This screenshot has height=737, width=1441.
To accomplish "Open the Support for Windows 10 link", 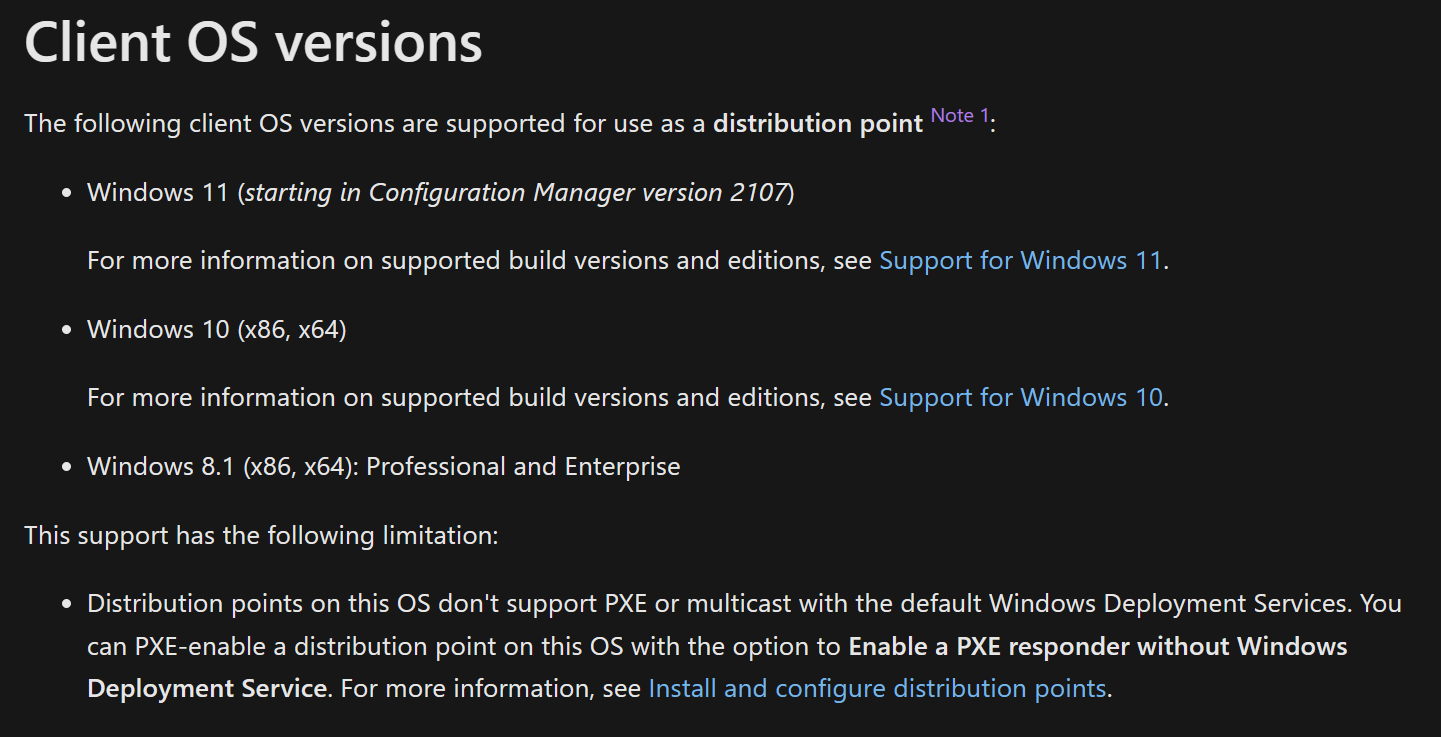I will coord(1021,398).
